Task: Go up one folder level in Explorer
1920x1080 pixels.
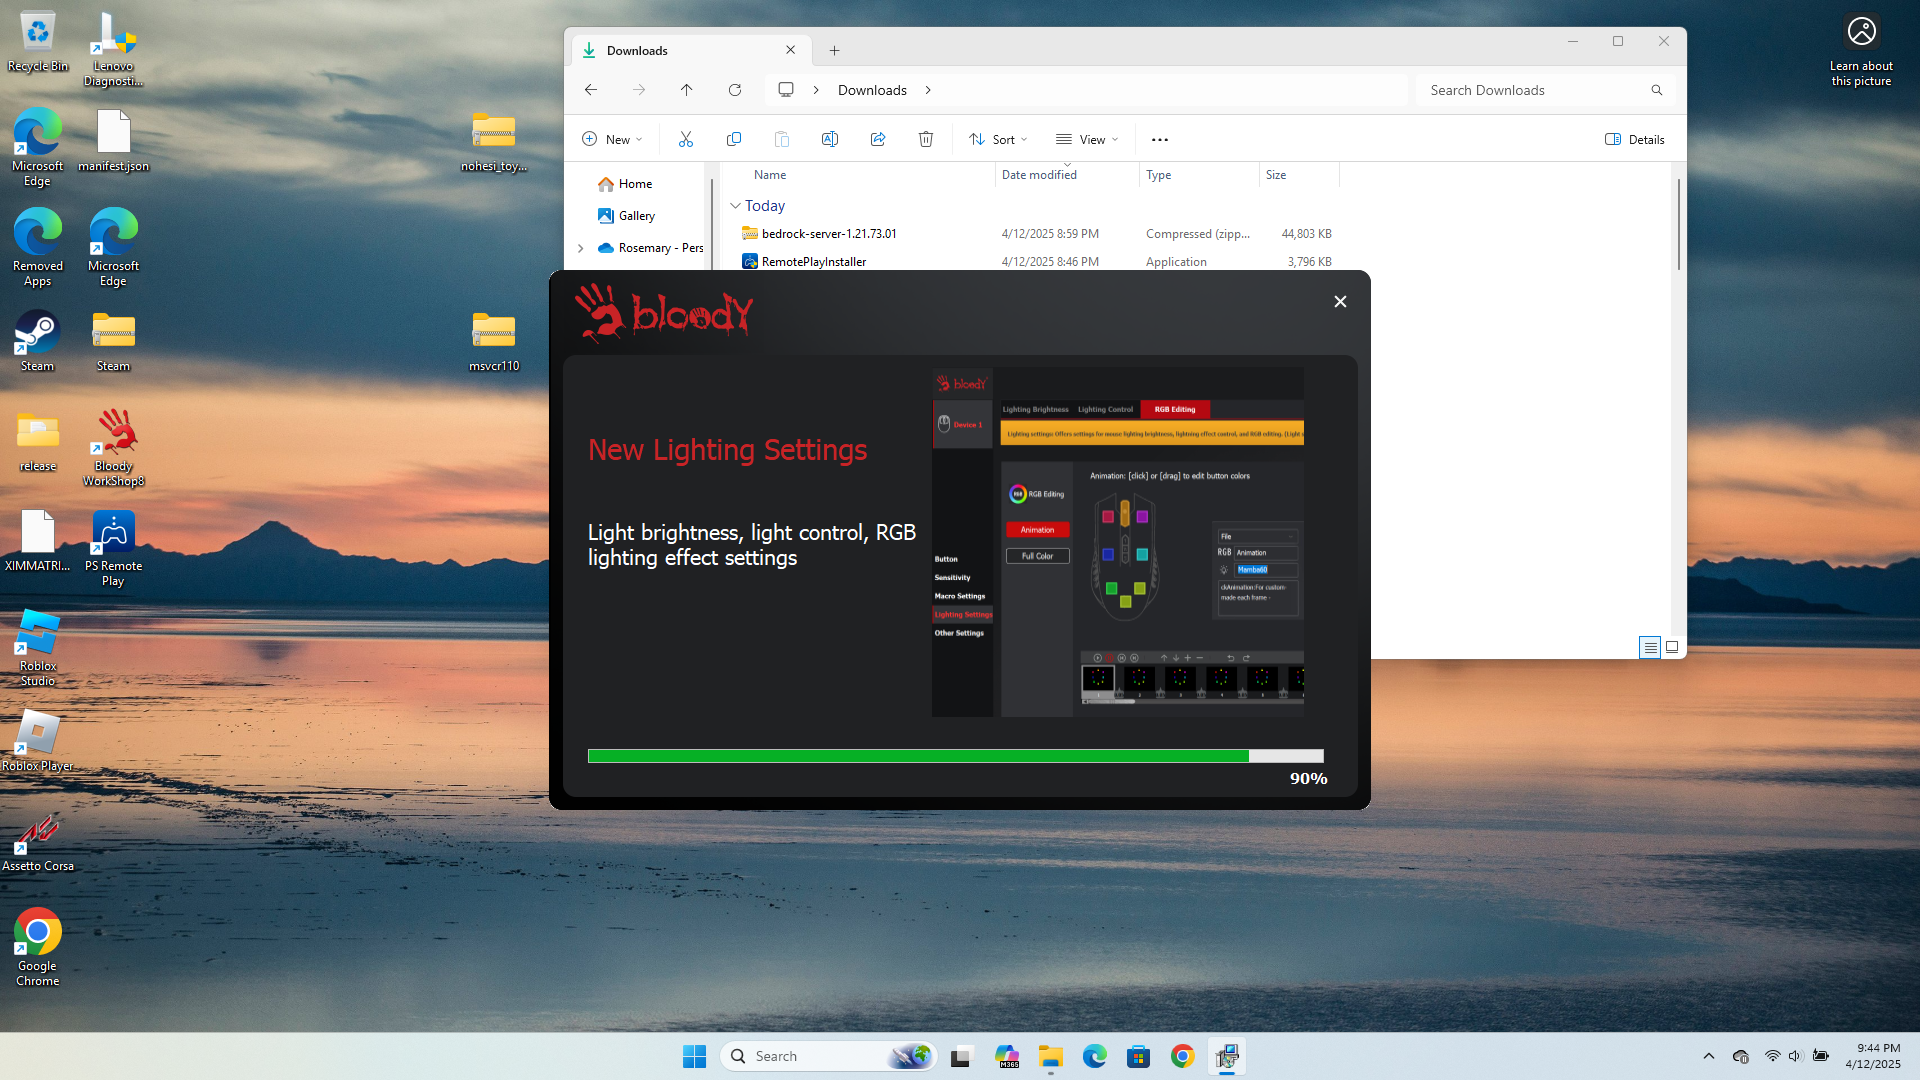Action: (687, 90)
